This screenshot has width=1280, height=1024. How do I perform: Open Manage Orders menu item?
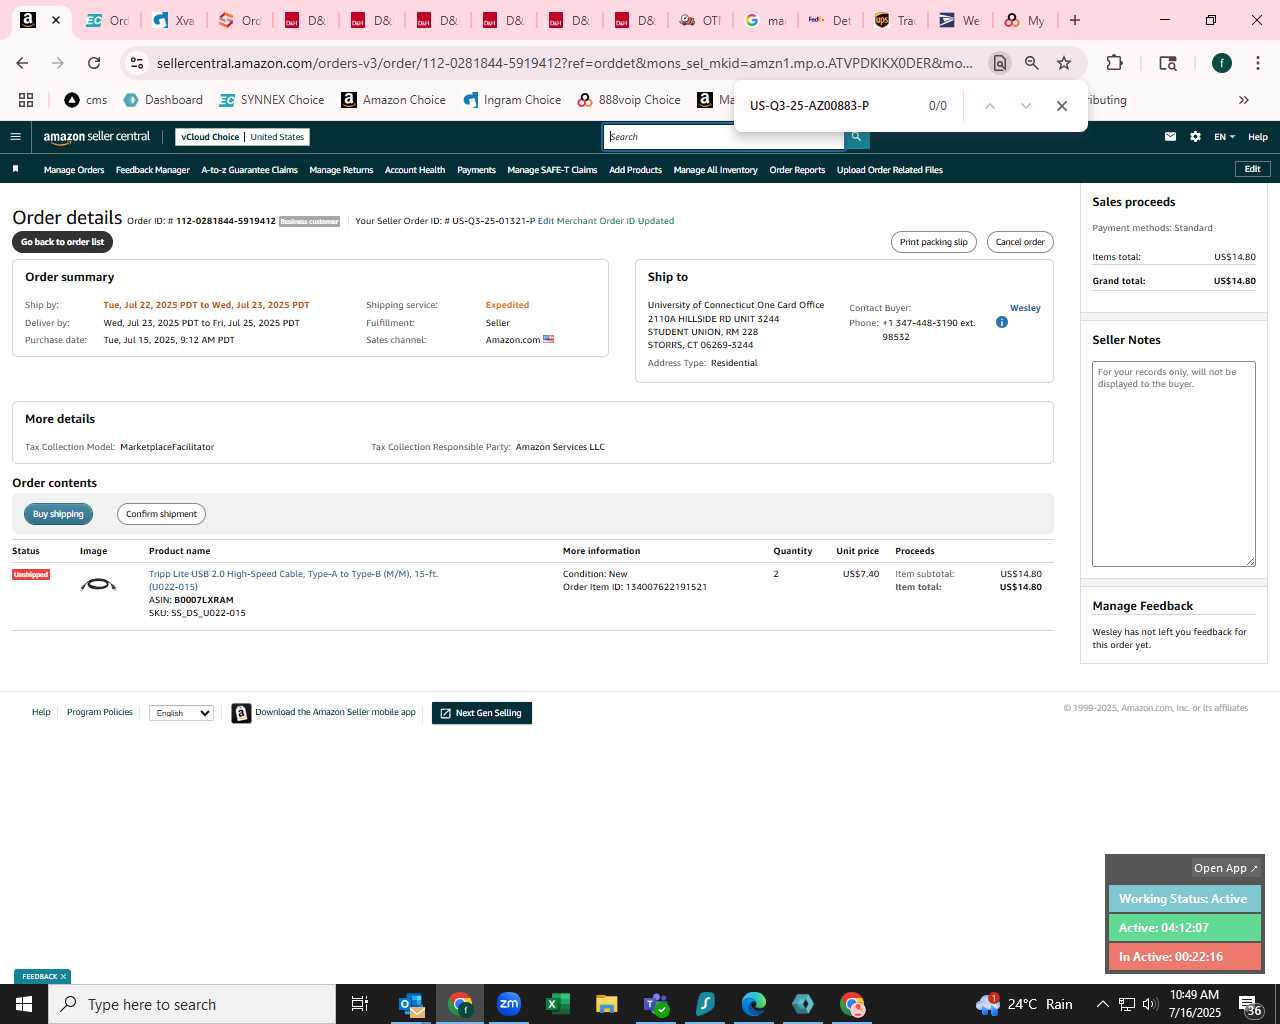(74, 170)
